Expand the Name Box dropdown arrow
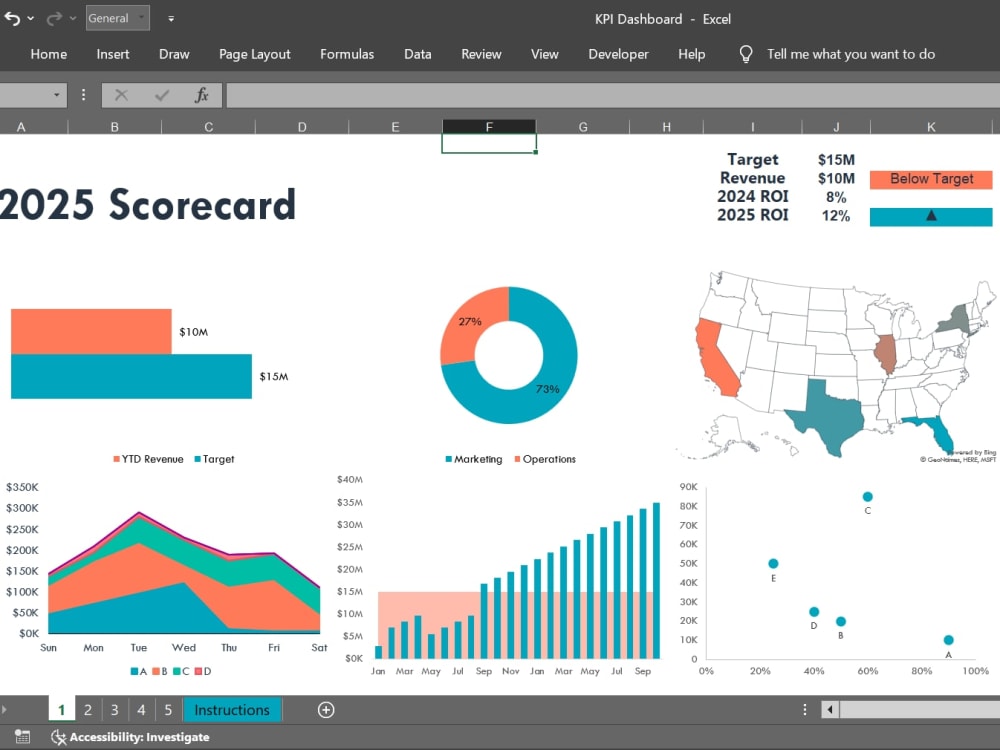This screenshot has height=750, width=1000. coord(56,95)
